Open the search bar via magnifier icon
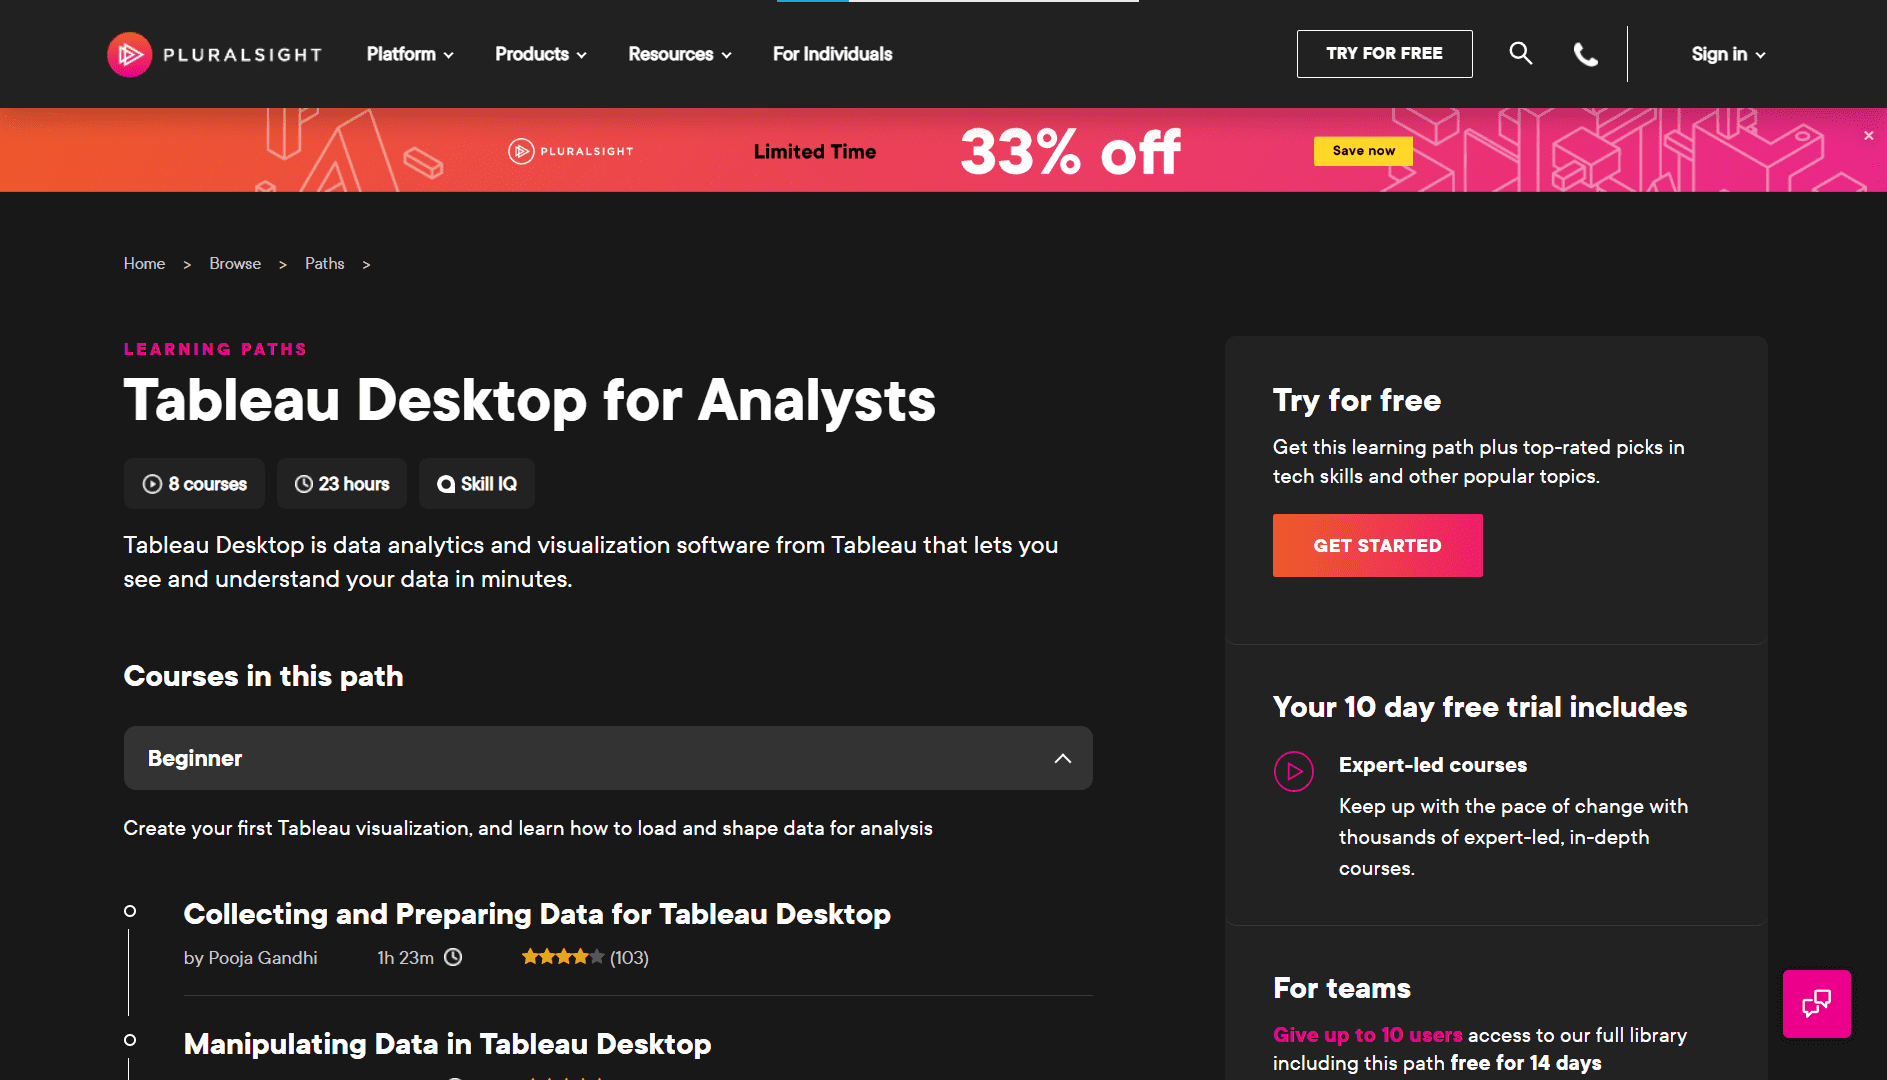This screenshot has width=1887, height=1080. click(x=1520, y=53)
